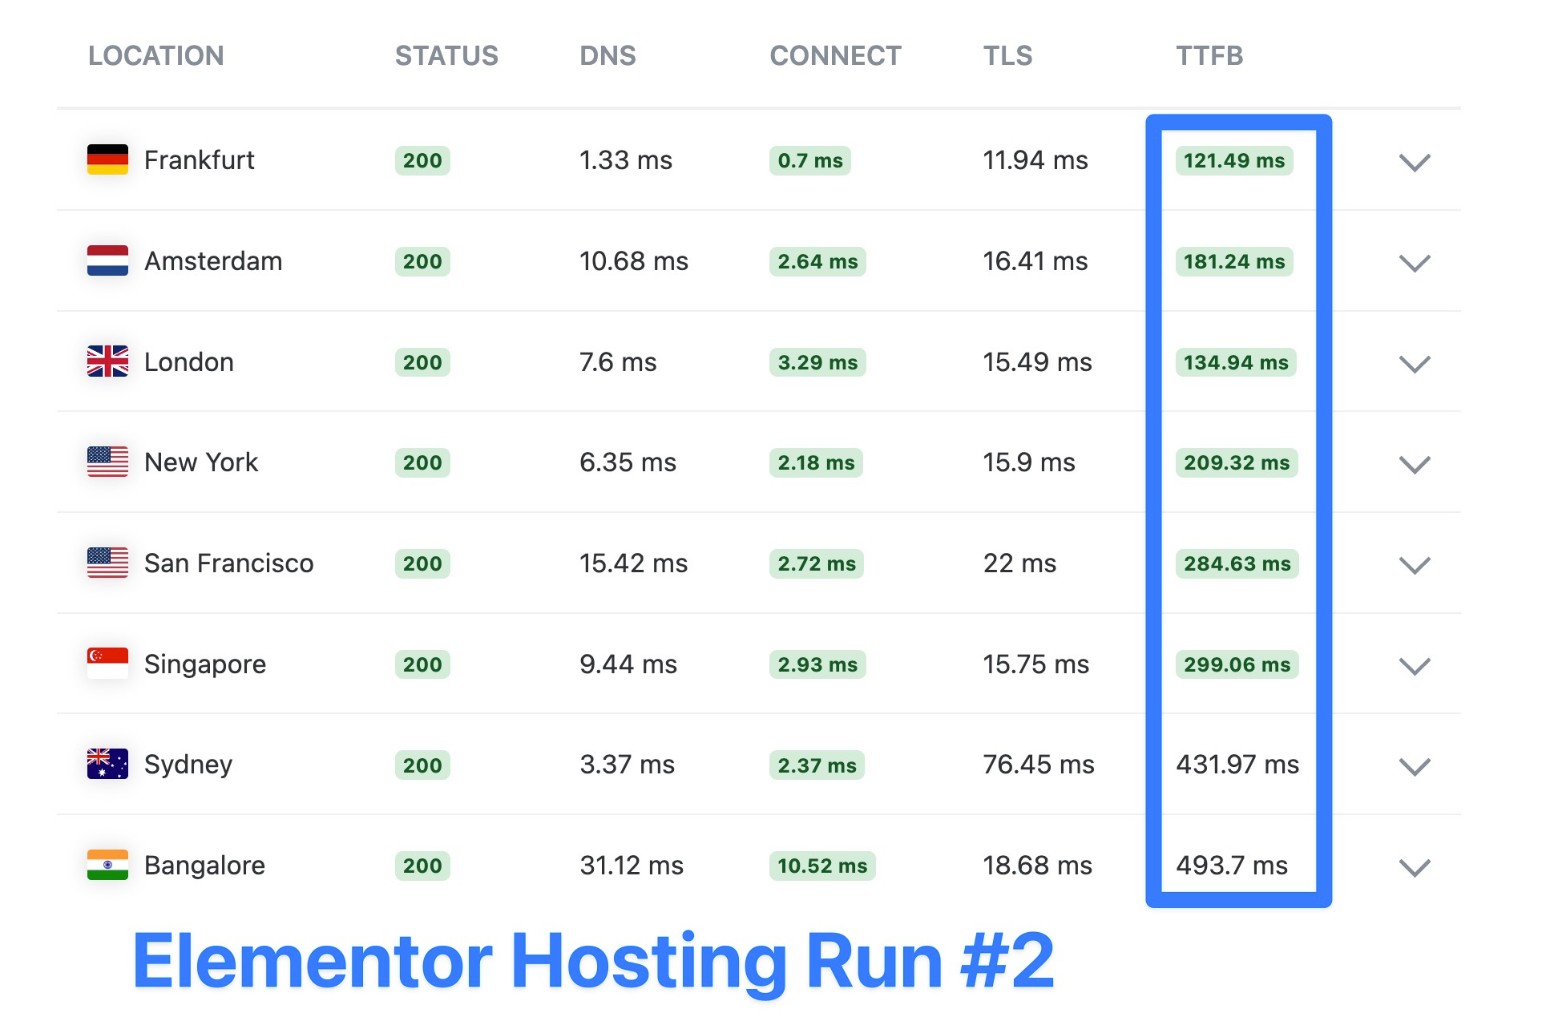
Task: Click the 200 status badge for London
Action: click(x=423, y=362)
